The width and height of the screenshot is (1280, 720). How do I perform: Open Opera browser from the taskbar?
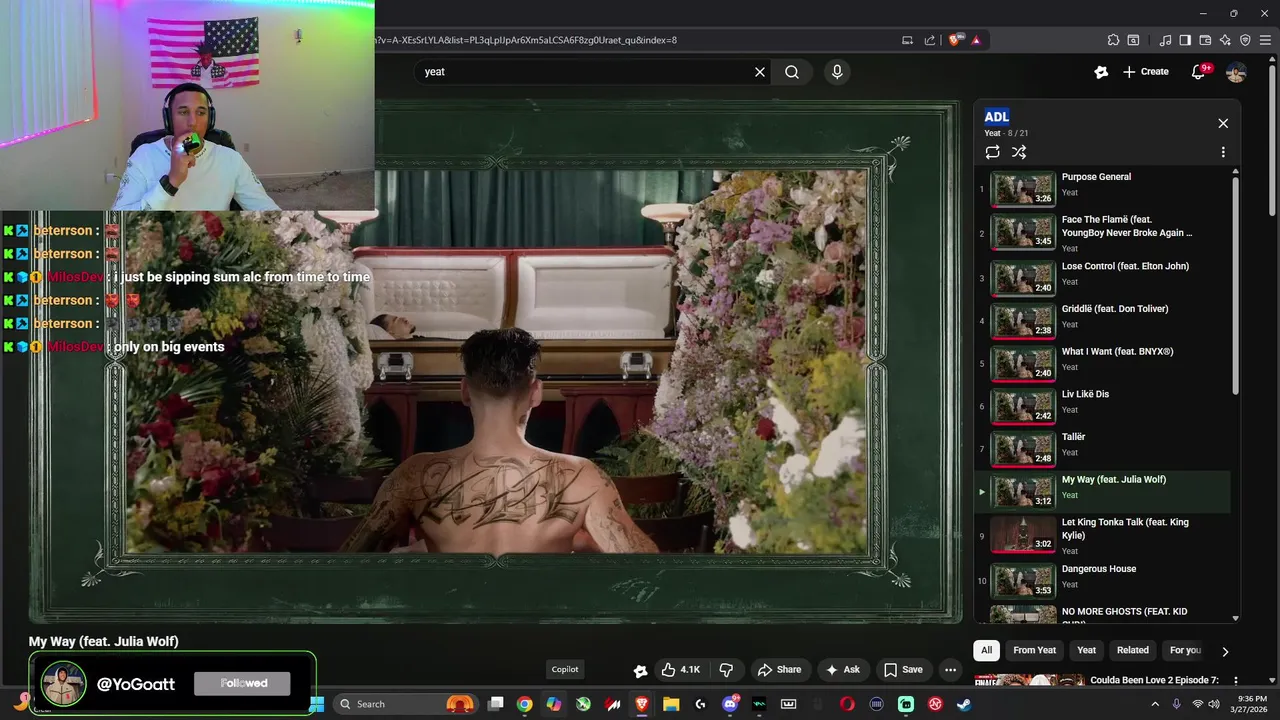click(847, 704)
